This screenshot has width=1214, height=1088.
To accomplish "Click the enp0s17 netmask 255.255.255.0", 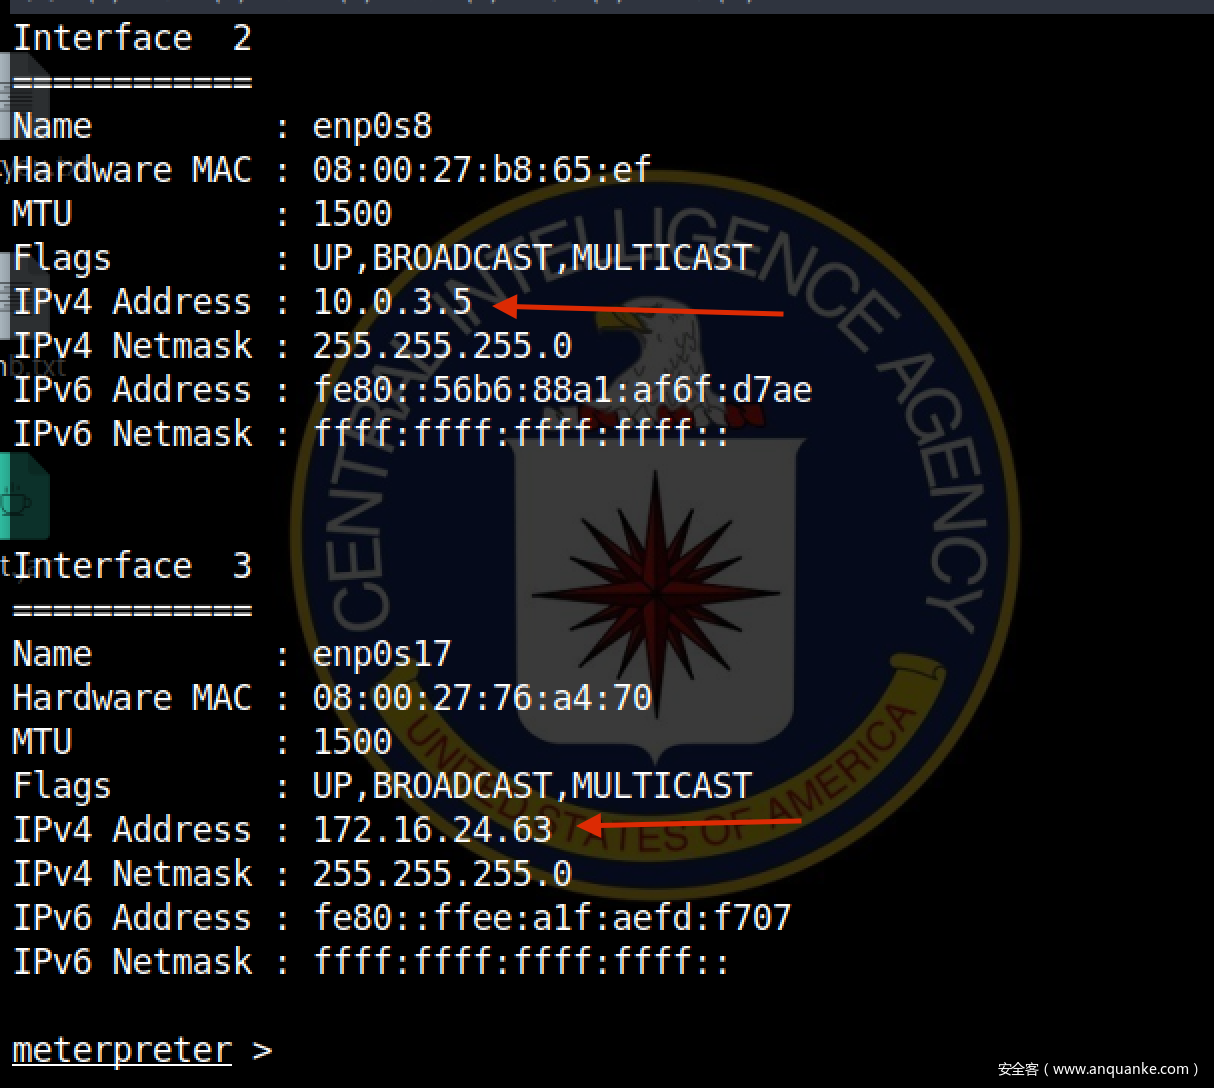I will pyautogui.click(x=442, y=873).
